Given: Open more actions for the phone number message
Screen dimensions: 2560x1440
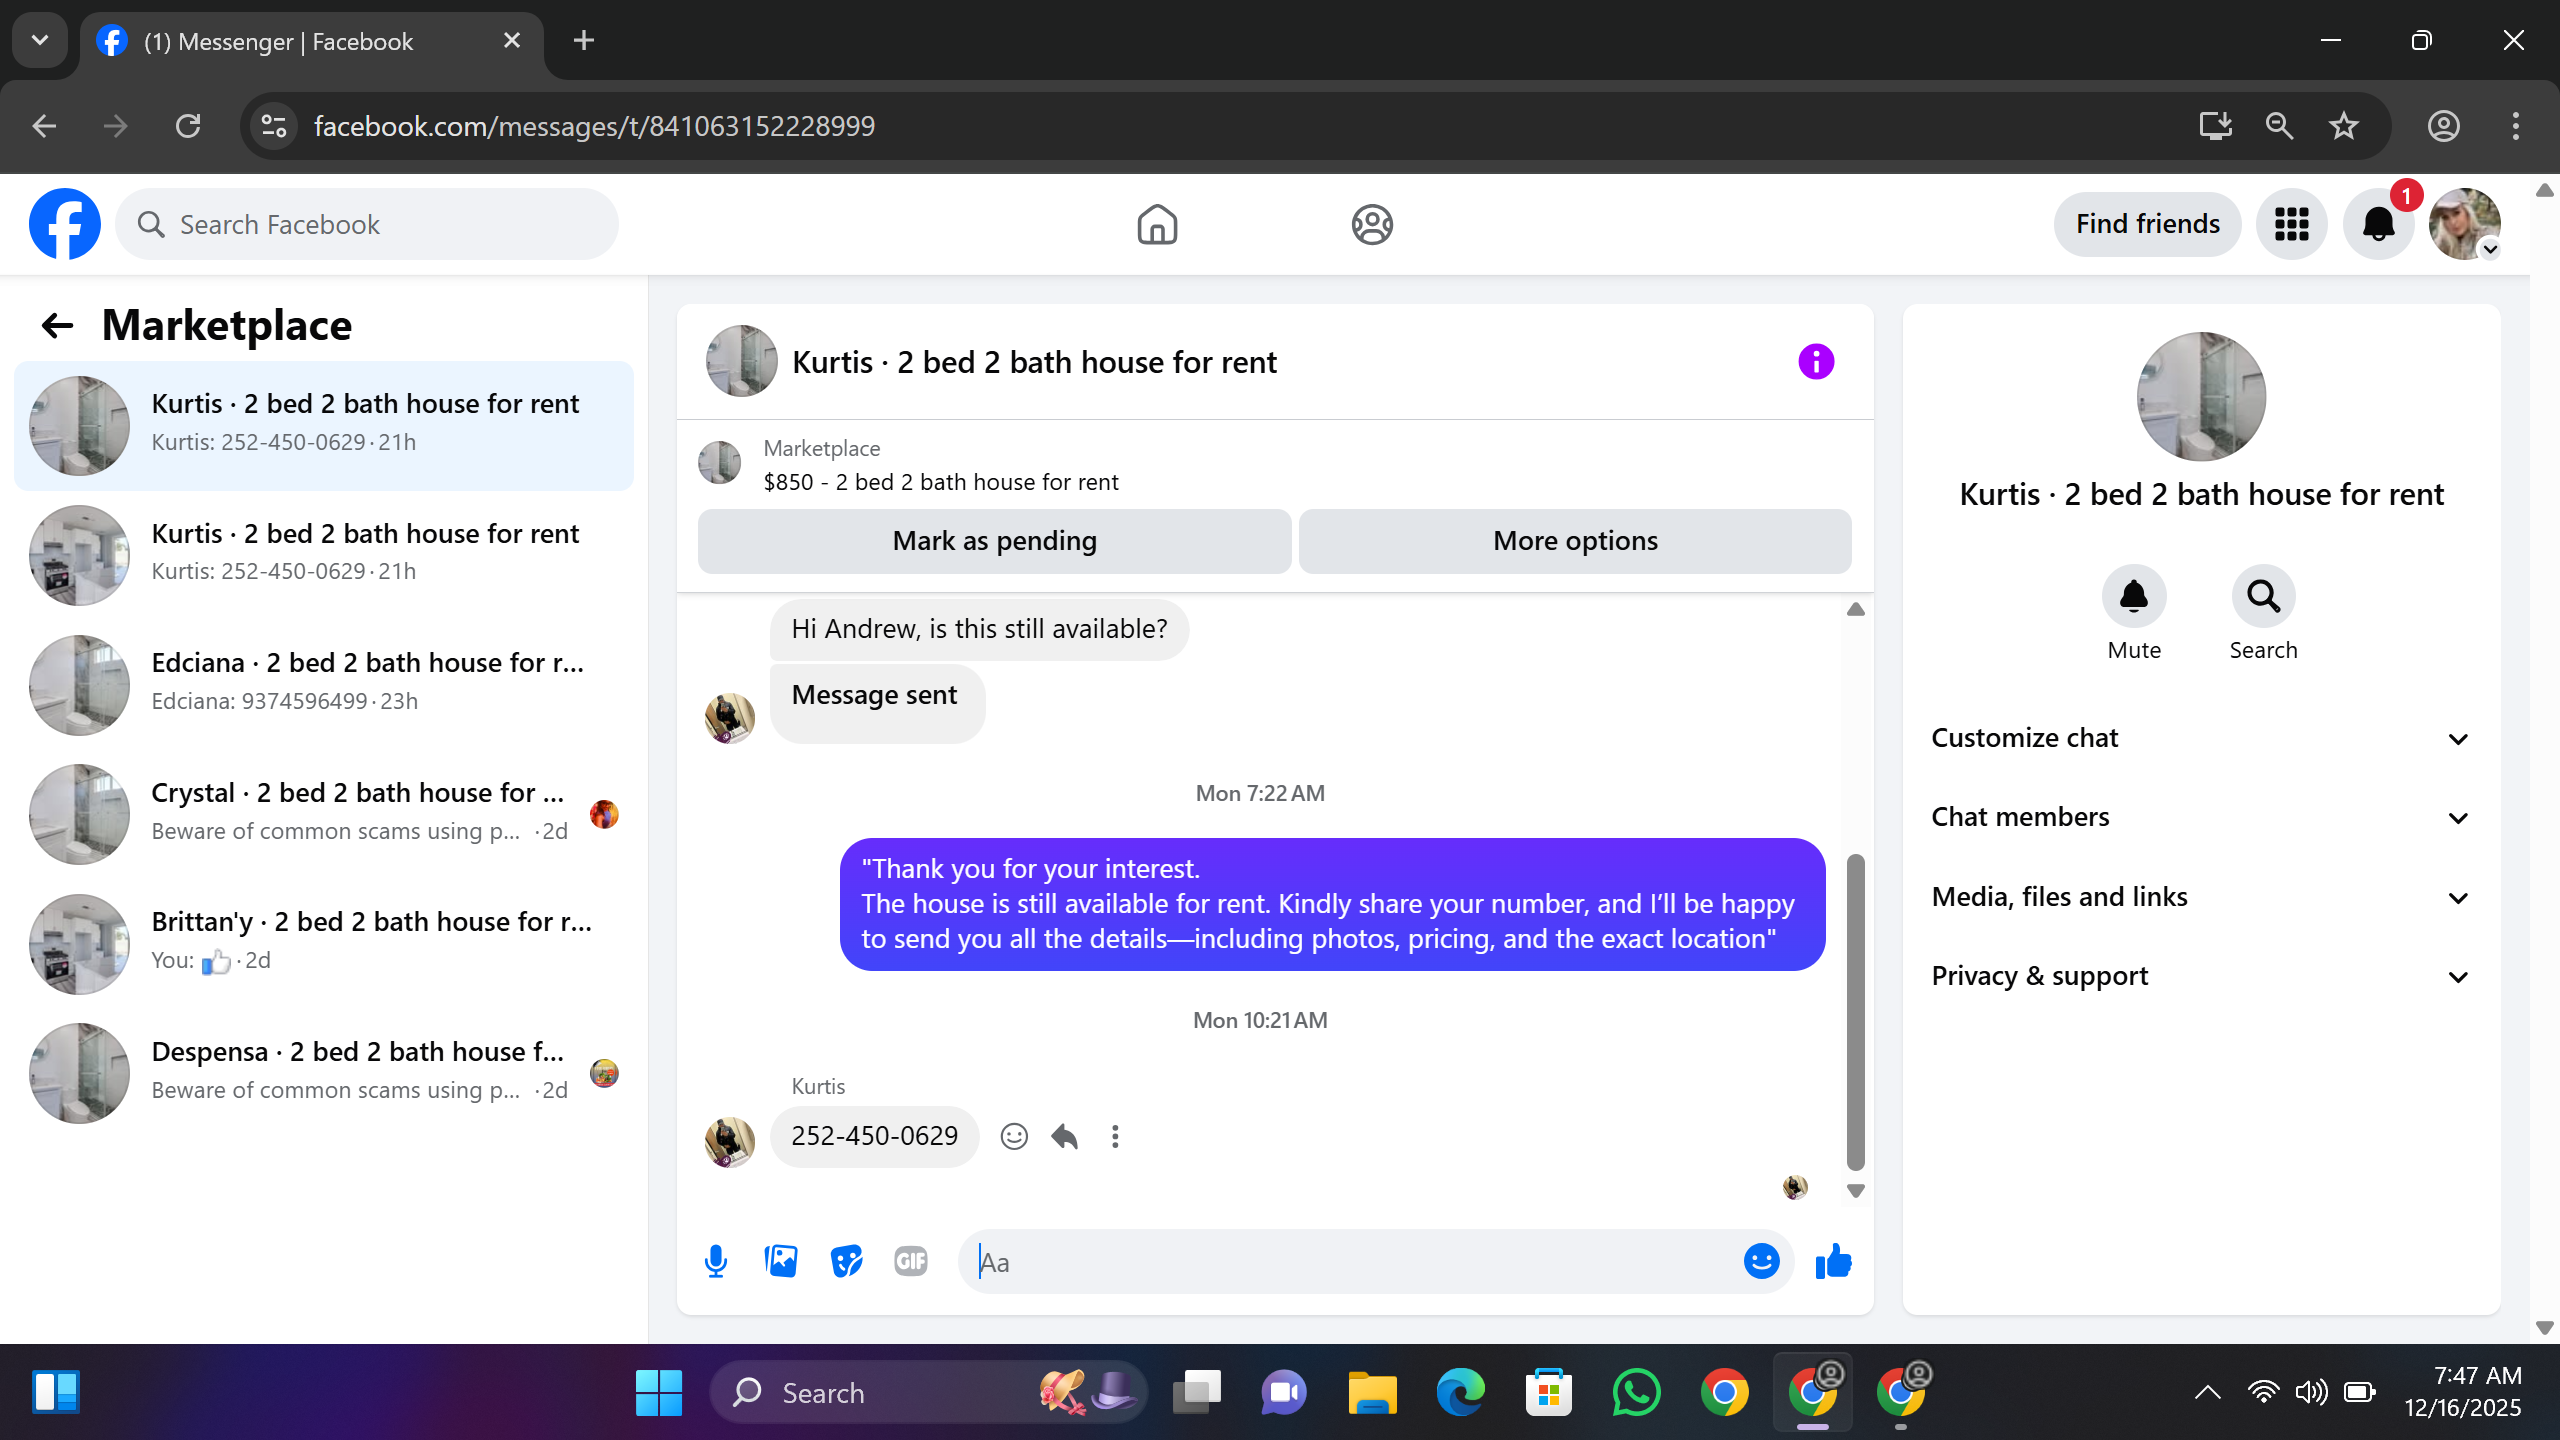Looking at the screenshot, I should pyautogui.click(x=1115, y=1137).
